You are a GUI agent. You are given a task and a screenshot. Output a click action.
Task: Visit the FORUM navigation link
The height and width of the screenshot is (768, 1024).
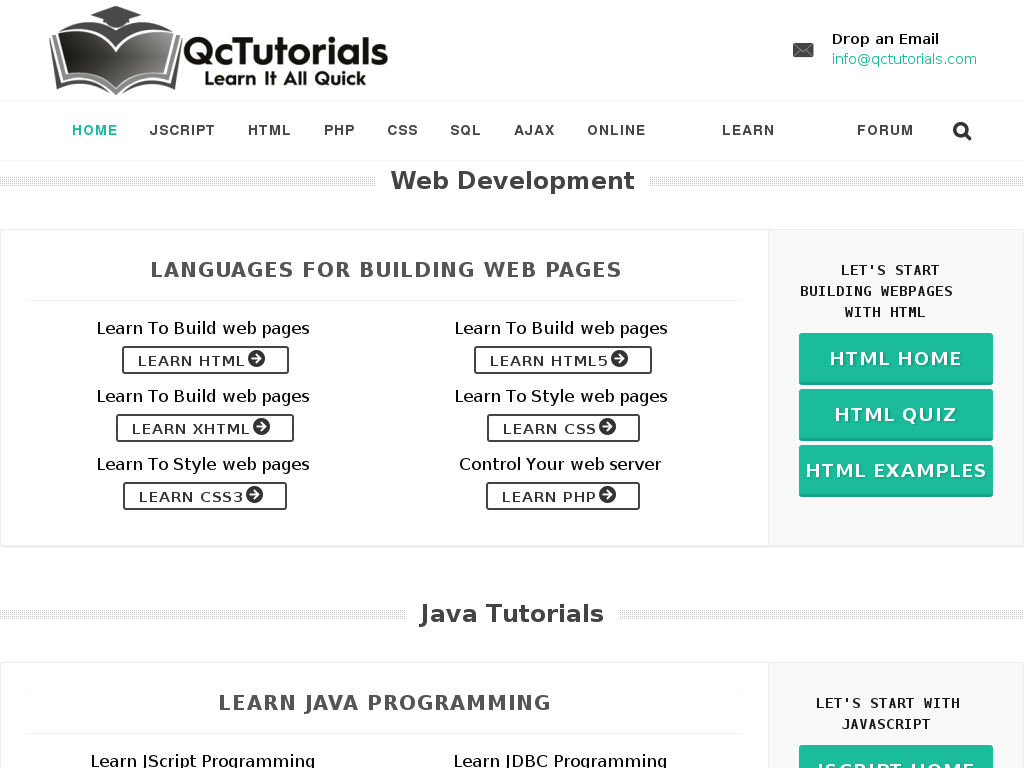[885, 130]
